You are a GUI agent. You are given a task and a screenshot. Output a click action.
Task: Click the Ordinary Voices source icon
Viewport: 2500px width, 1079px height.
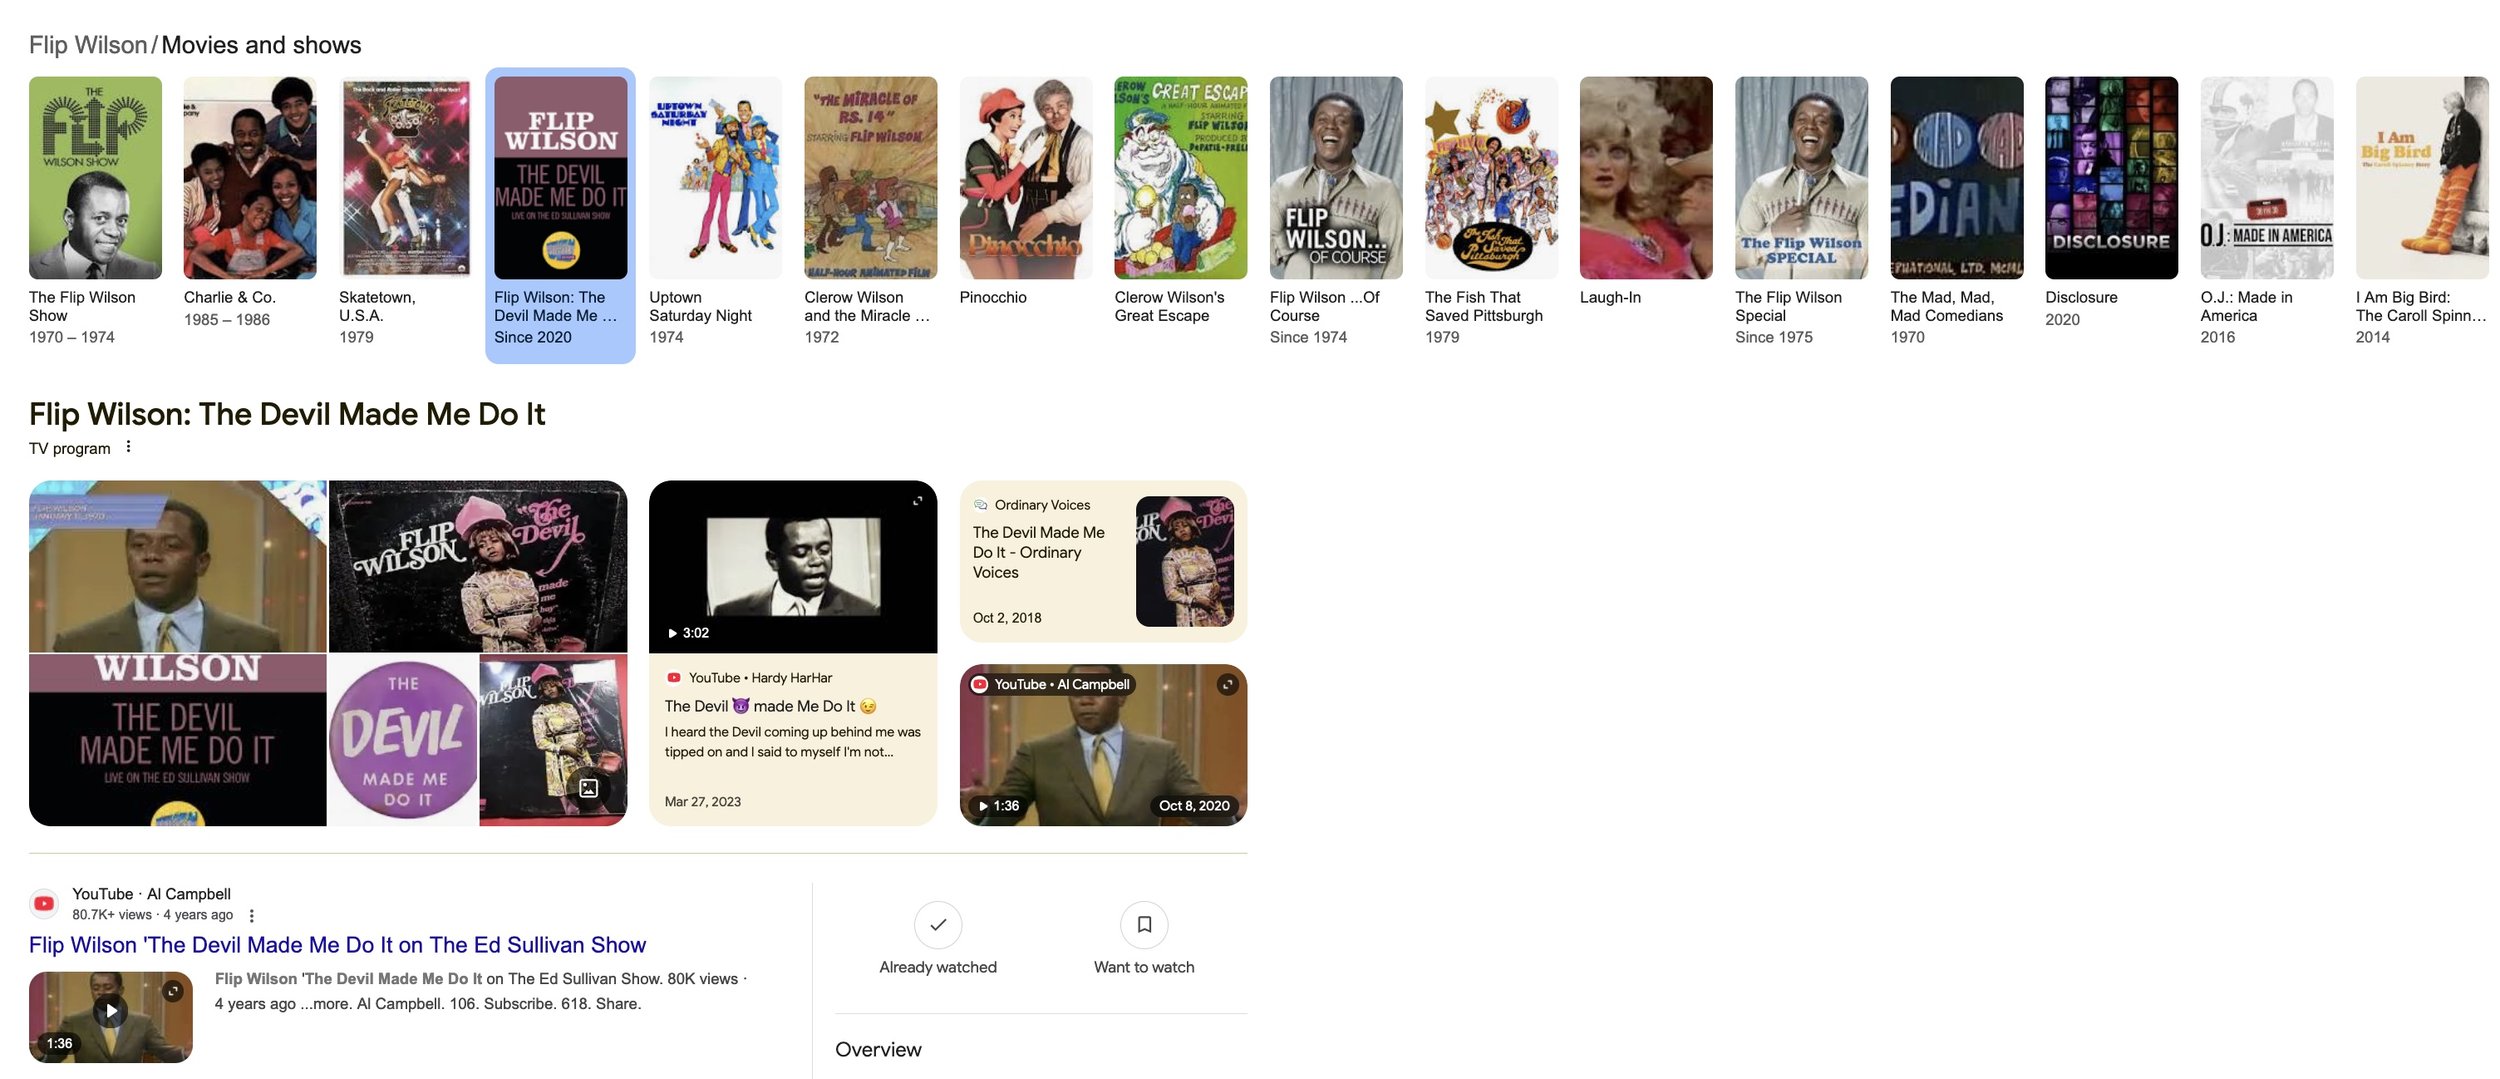pyautogui.click(x=981, y=505)
